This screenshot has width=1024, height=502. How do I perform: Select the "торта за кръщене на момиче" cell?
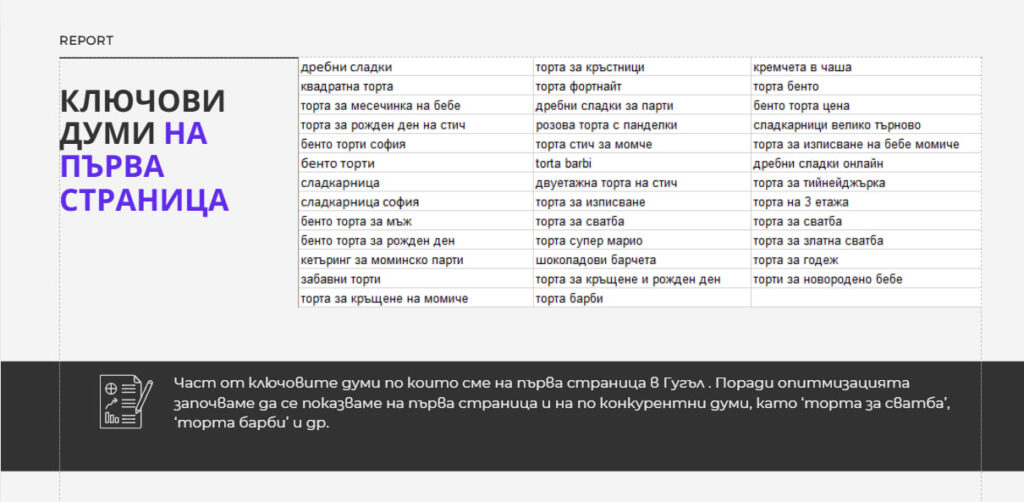pos(384,298)
